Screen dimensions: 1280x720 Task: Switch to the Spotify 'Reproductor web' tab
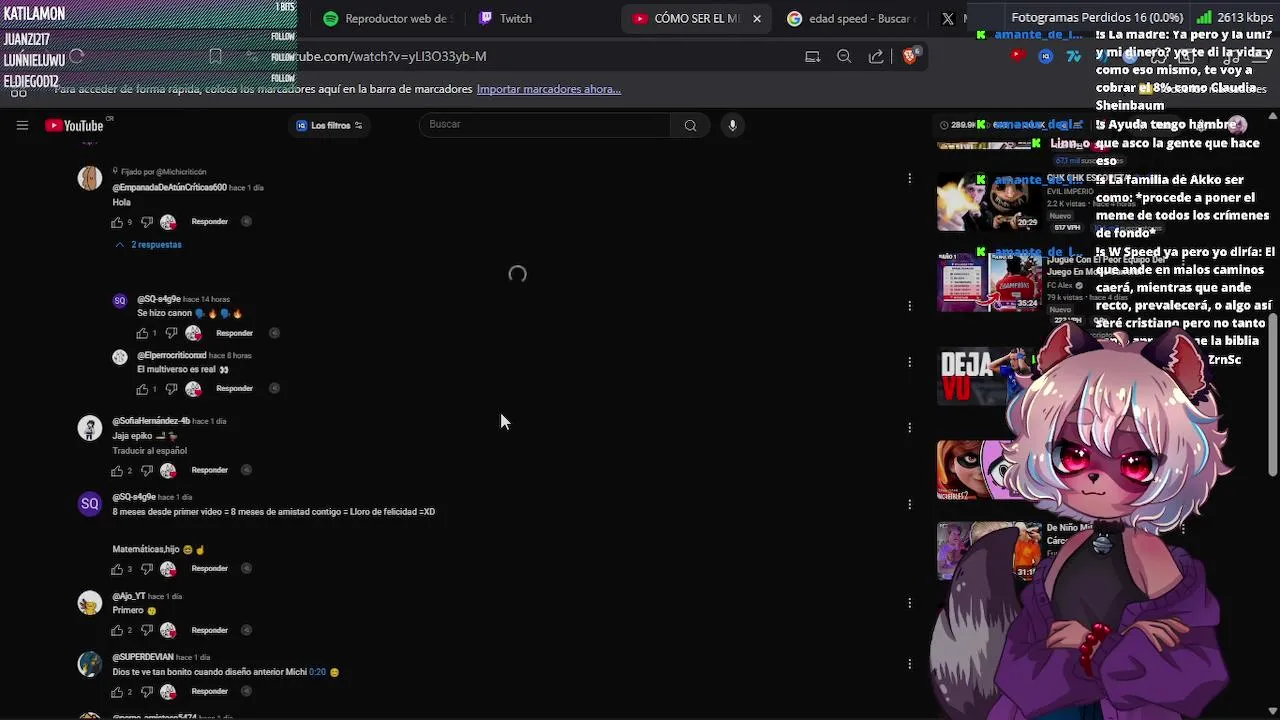click(387, 18)
